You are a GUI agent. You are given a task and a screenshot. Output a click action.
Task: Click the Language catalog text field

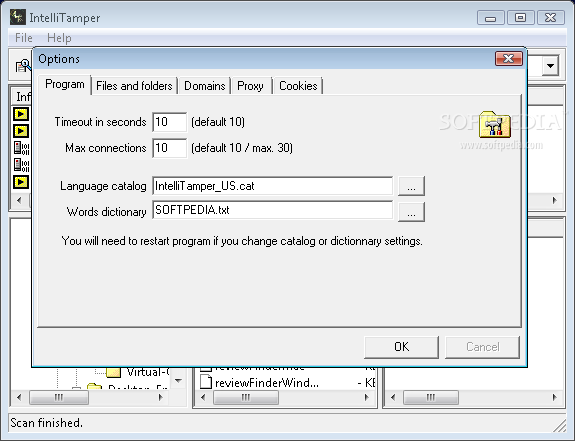click(272, 186)
